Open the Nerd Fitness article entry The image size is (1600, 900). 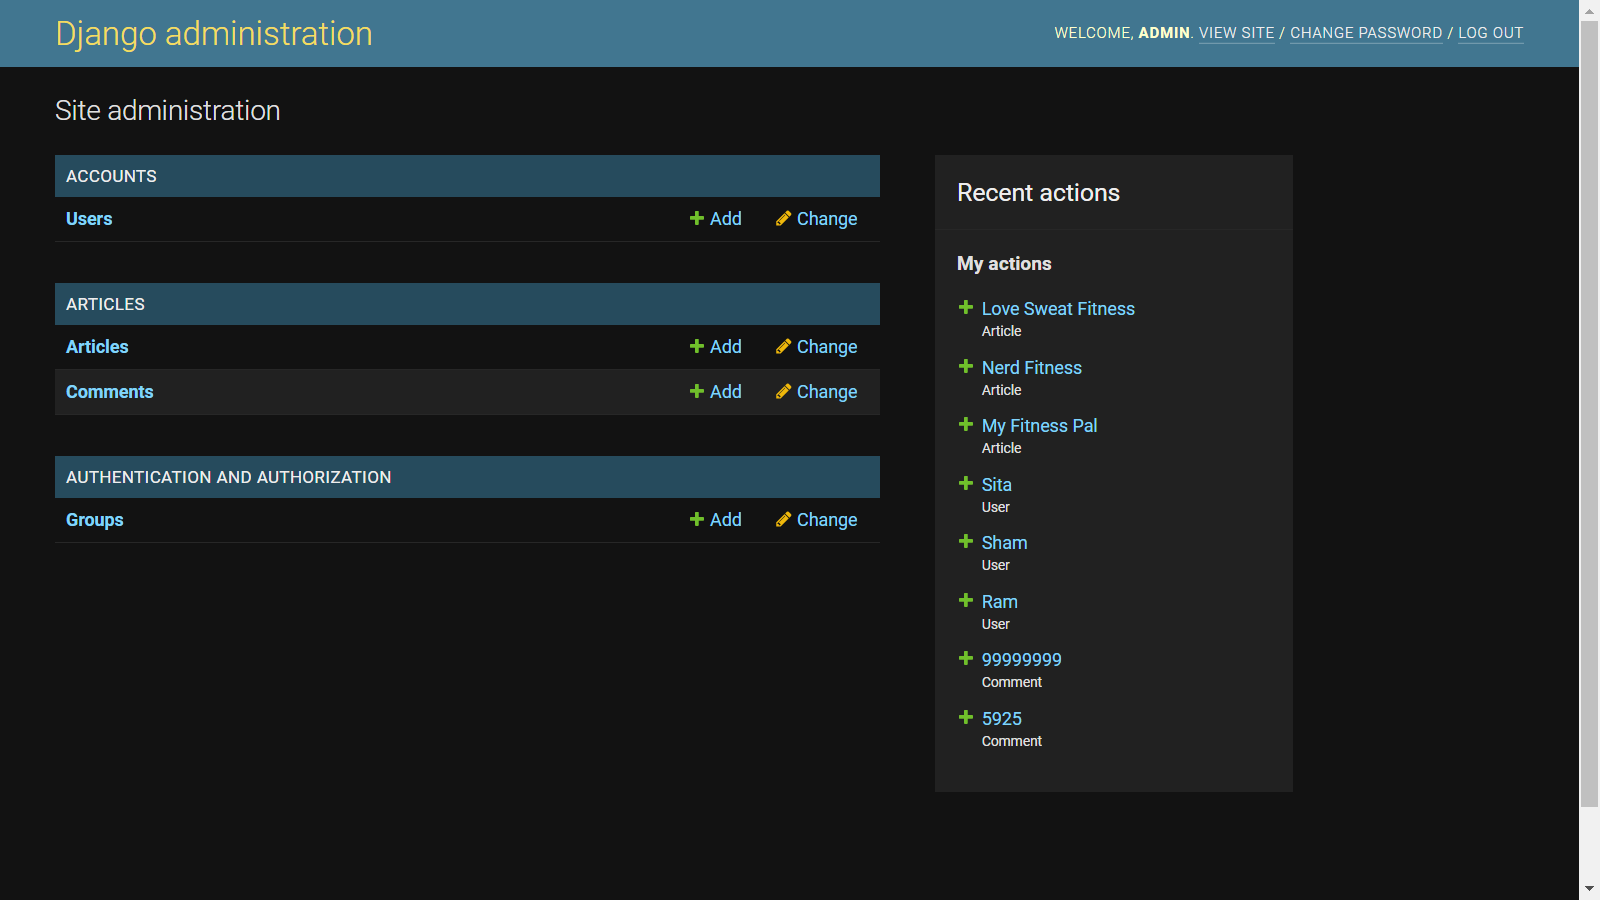point(1031,367)
